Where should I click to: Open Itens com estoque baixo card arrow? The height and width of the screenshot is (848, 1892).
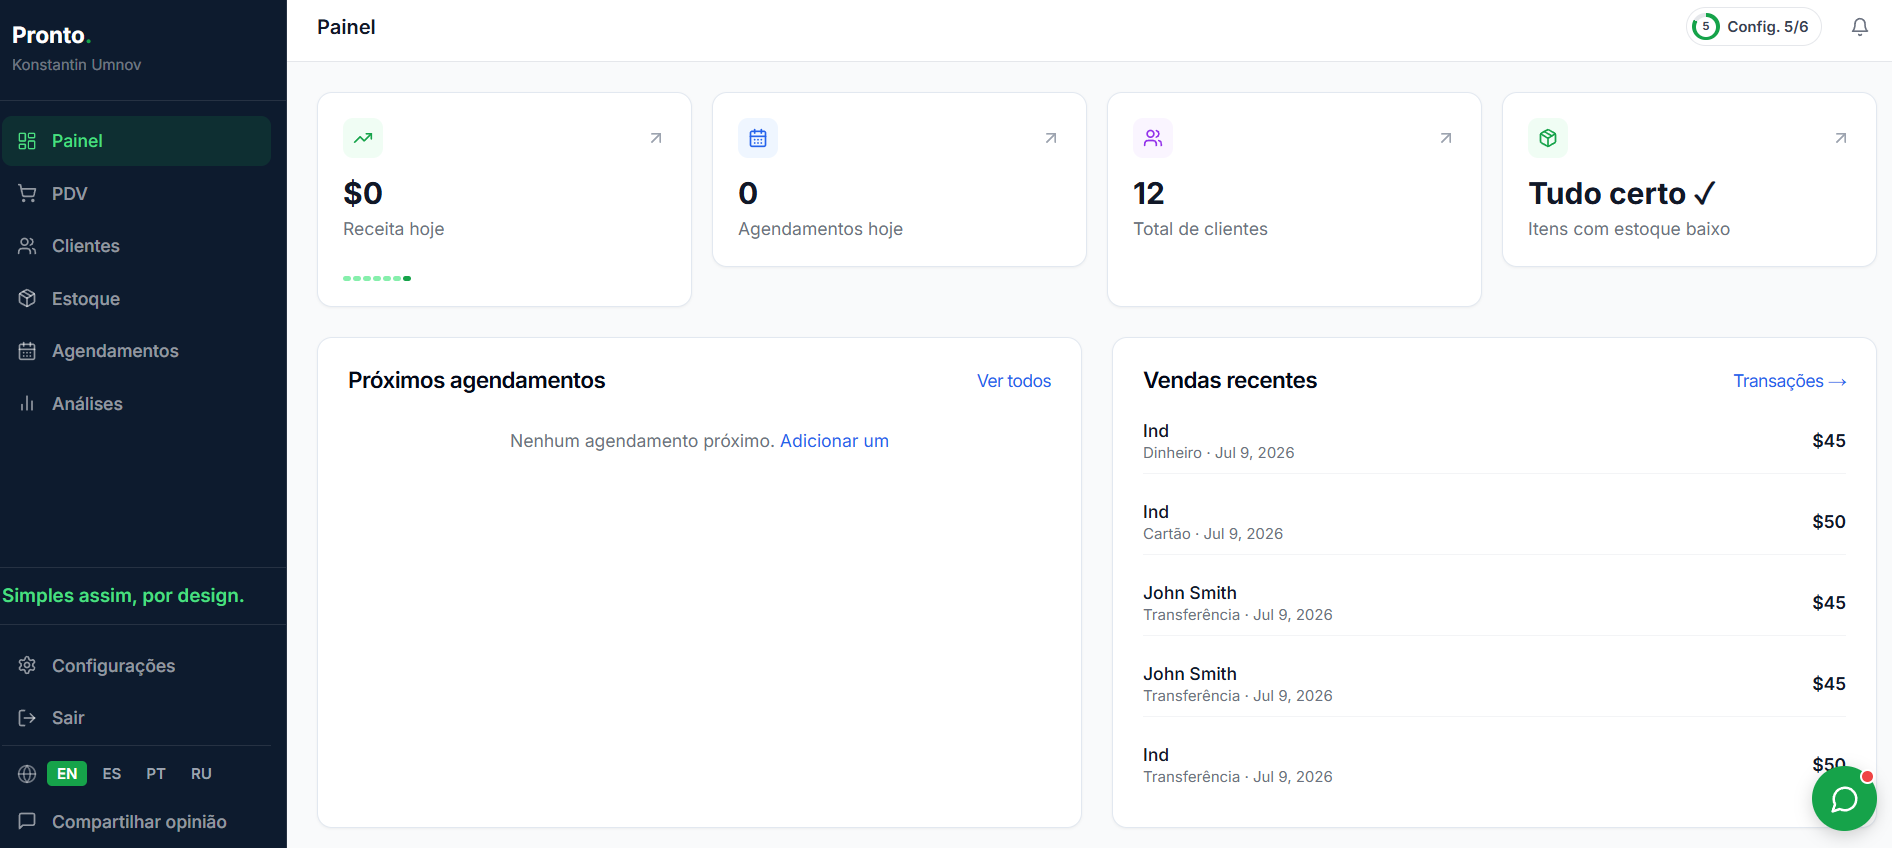click(x=1841, y=138)
